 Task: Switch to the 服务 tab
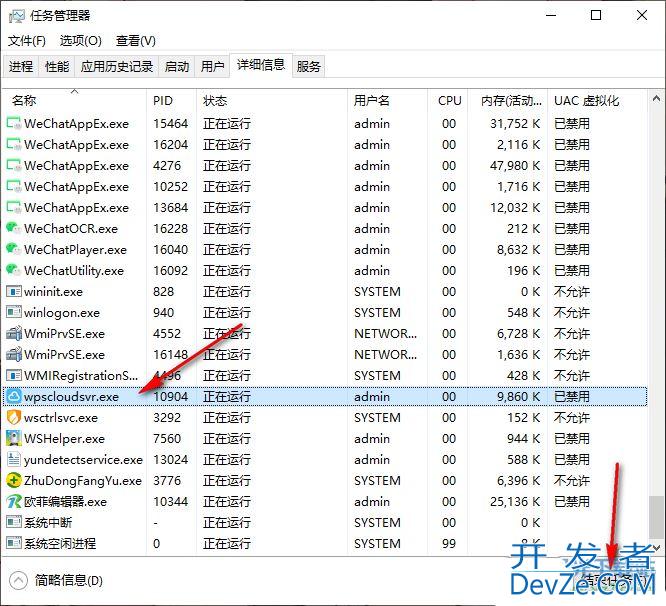(308, 67)
